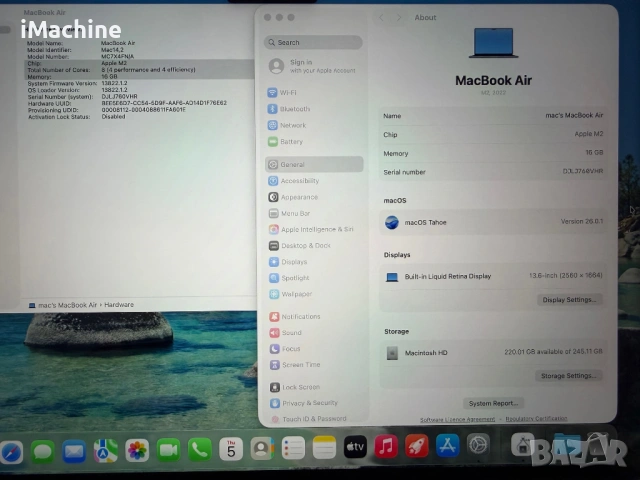The width and height of the screenshot is (640, 480).
Task: Open Maps from the Dock
Action: tap(105, 451)
